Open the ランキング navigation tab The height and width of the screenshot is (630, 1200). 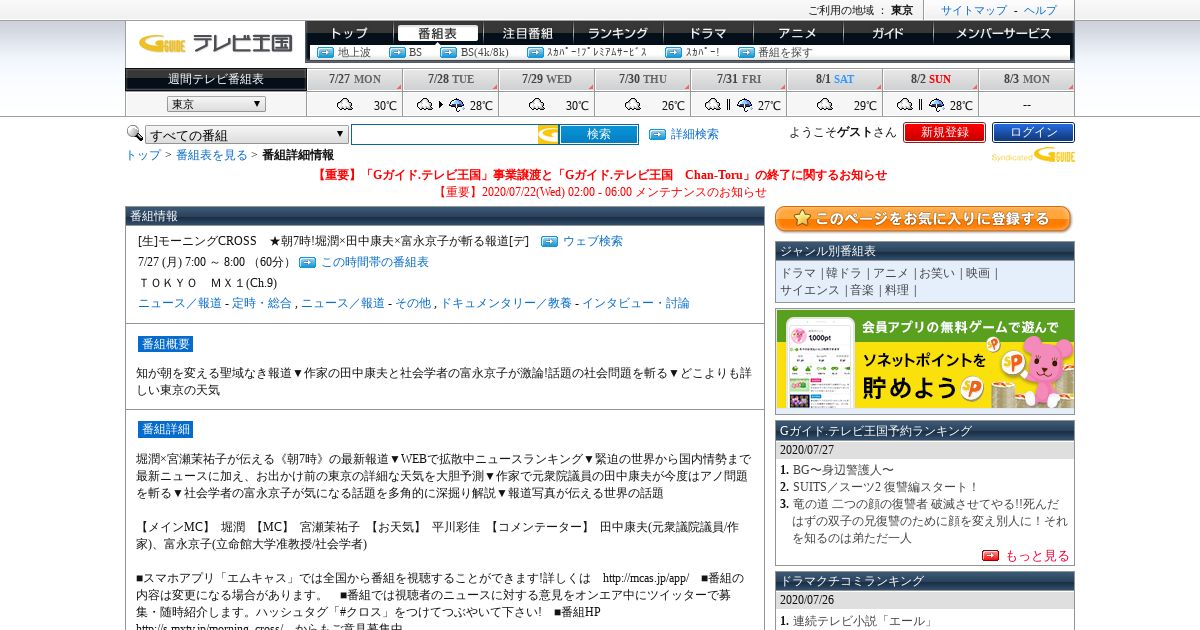pyautogui.click(x=618, y=33)
